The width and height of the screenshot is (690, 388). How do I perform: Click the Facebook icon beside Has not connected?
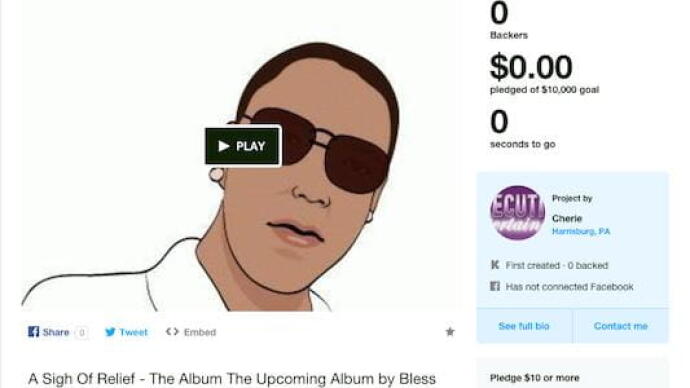(495, 286)
